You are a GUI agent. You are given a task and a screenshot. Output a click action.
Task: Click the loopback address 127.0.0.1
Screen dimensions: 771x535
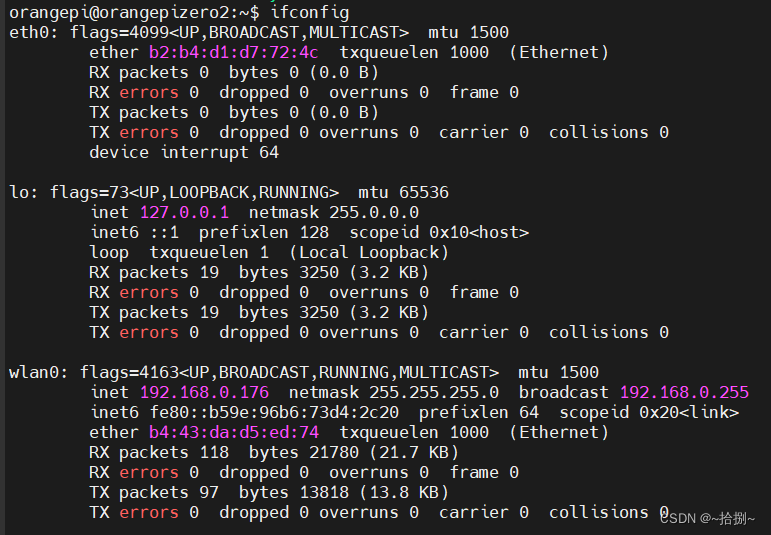point(184,212)
